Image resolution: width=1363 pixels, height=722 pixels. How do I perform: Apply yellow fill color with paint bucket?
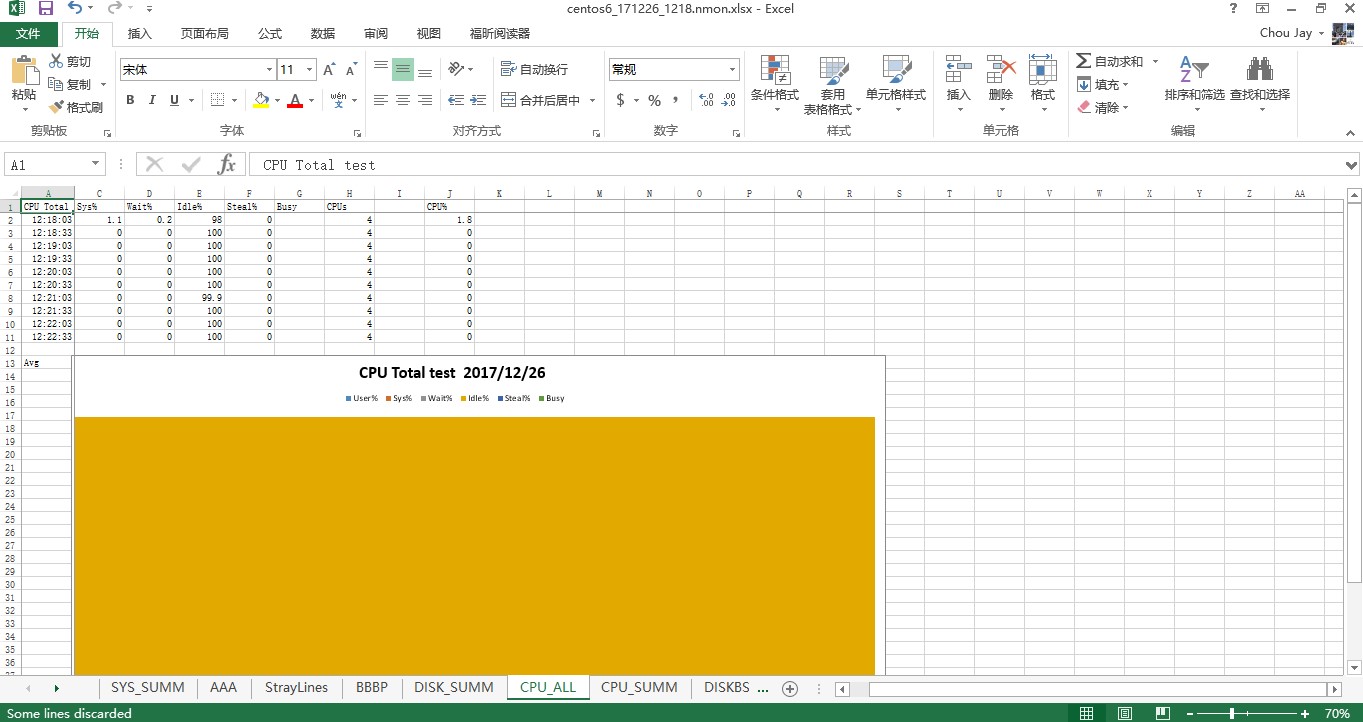(x=261, y=100)
